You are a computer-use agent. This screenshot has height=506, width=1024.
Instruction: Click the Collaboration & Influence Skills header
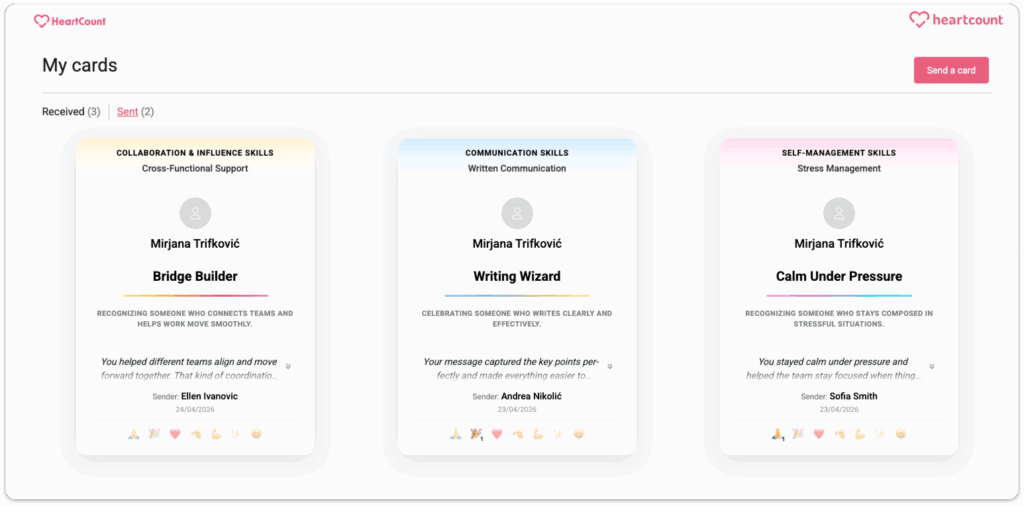tap(195, 153)
